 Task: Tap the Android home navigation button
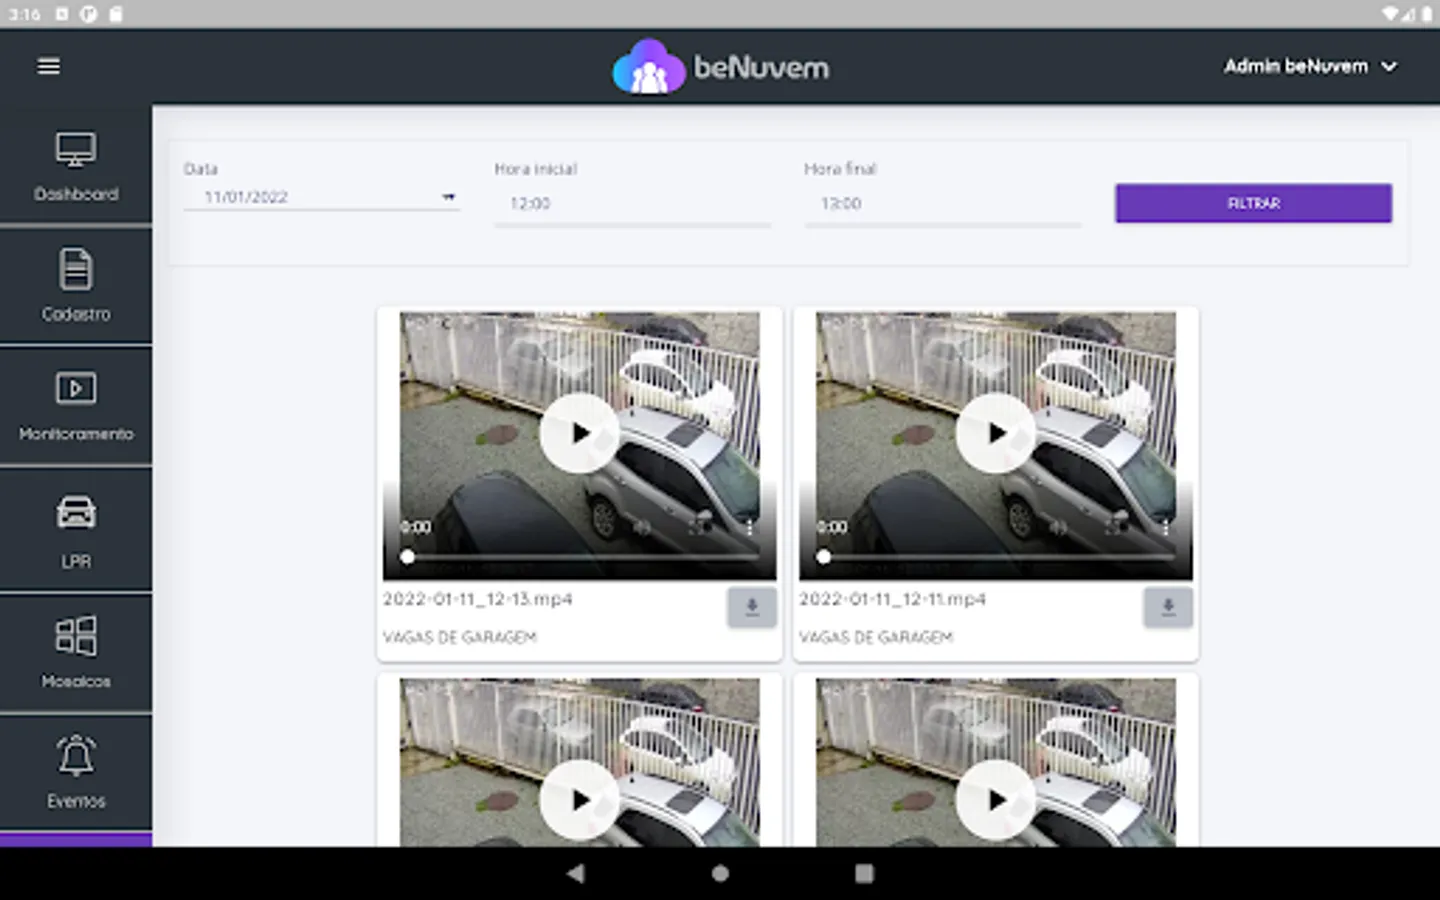(x=720, y=873)
